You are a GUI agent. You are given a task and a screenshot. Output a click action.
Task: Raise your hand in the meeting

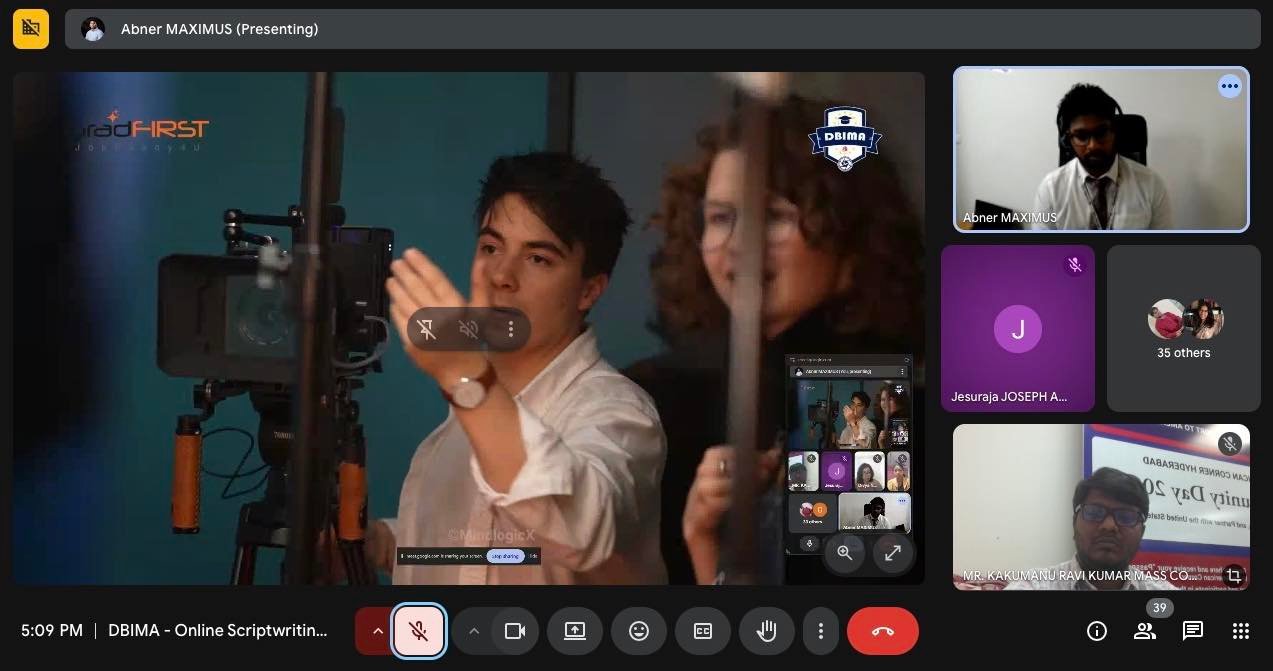click(x=767, y=631)
